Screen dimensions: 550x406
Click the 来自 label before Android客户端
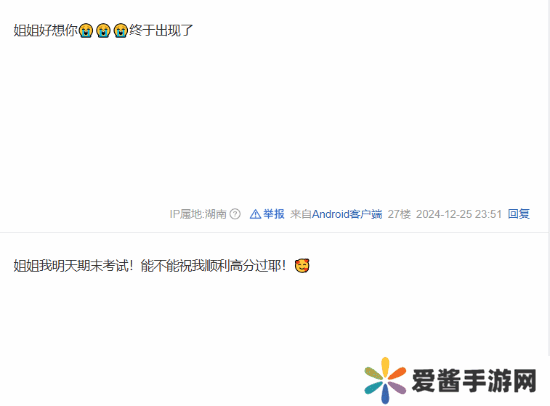tap(301, 214)
